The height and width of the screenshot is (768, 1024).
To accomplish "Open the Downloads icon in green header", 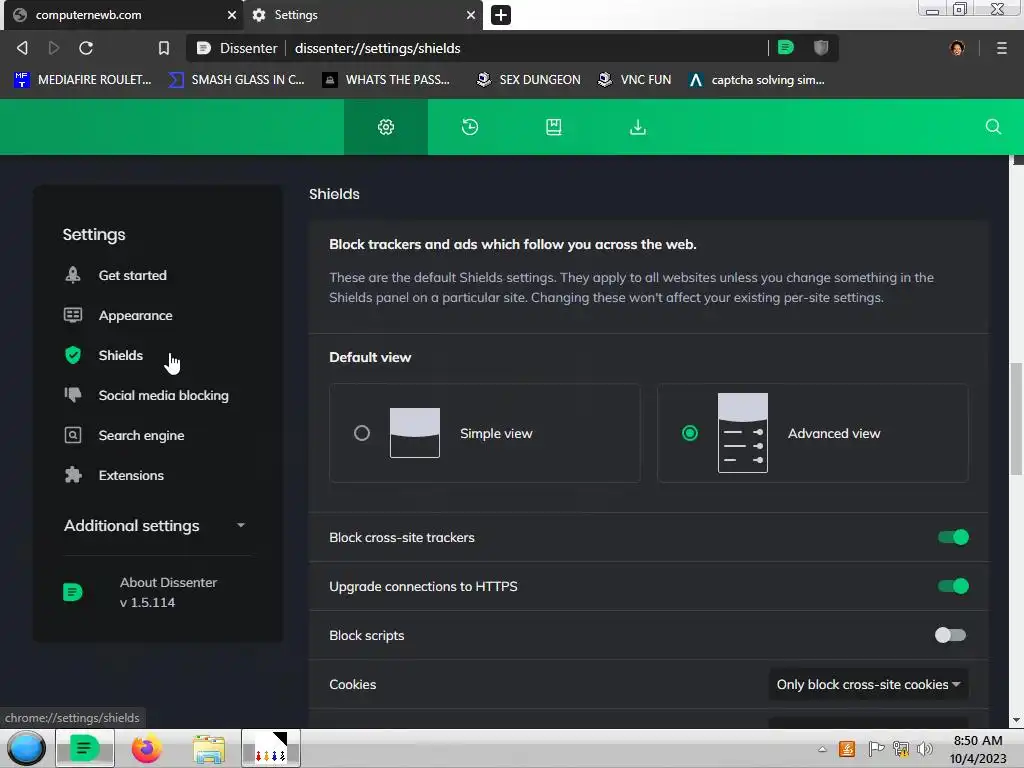I will [637, 127].
